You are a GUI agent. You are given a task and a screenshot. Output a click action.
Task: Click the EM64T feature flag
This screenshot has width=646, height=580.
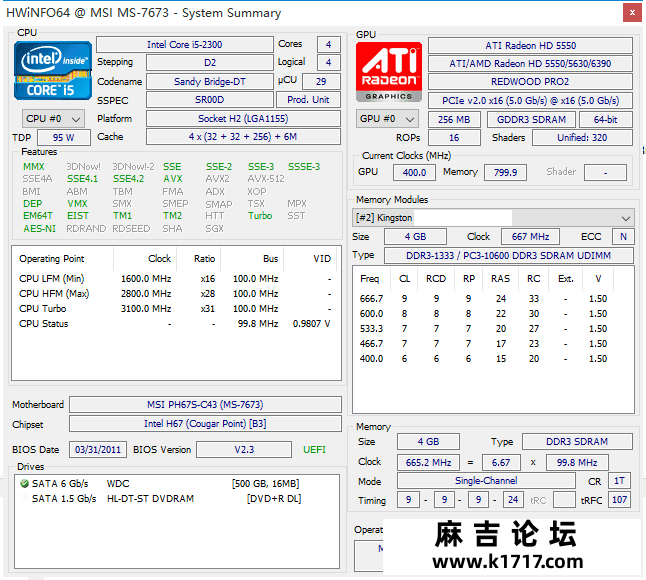[x=38, y=216]
